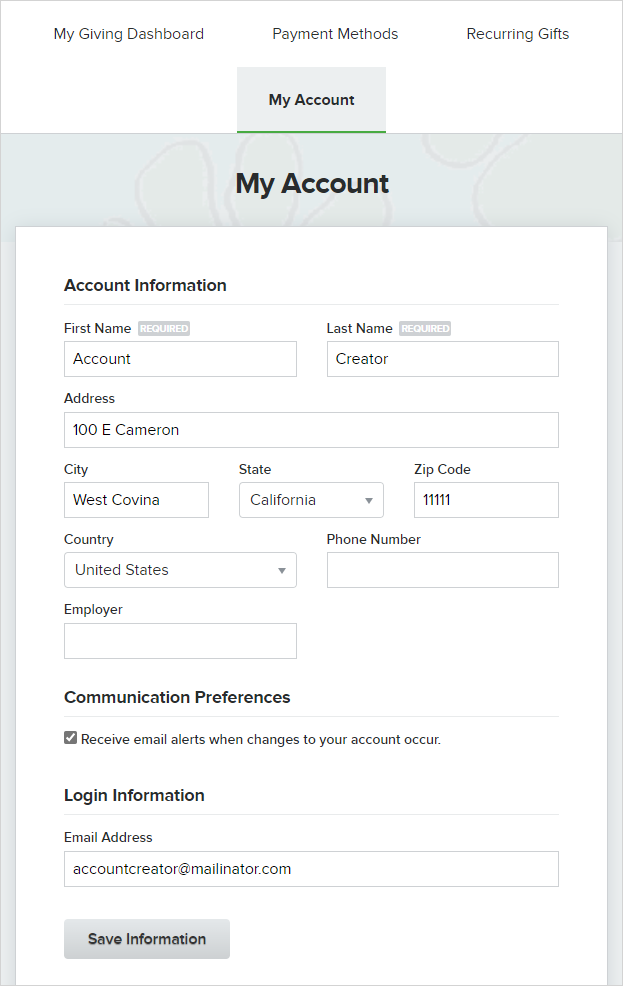Image resolution: width=623 pixels, height=986 pixels.
Task: Go to Recurring Gifts tab
Action: pyautogui.click(x=517, y=34)
